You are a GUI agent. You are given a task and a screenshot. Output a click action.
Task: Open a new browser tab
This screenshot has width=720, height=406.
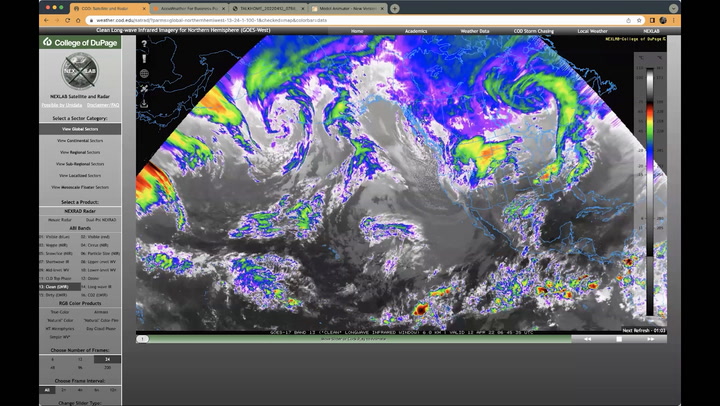tap(394, 8)
